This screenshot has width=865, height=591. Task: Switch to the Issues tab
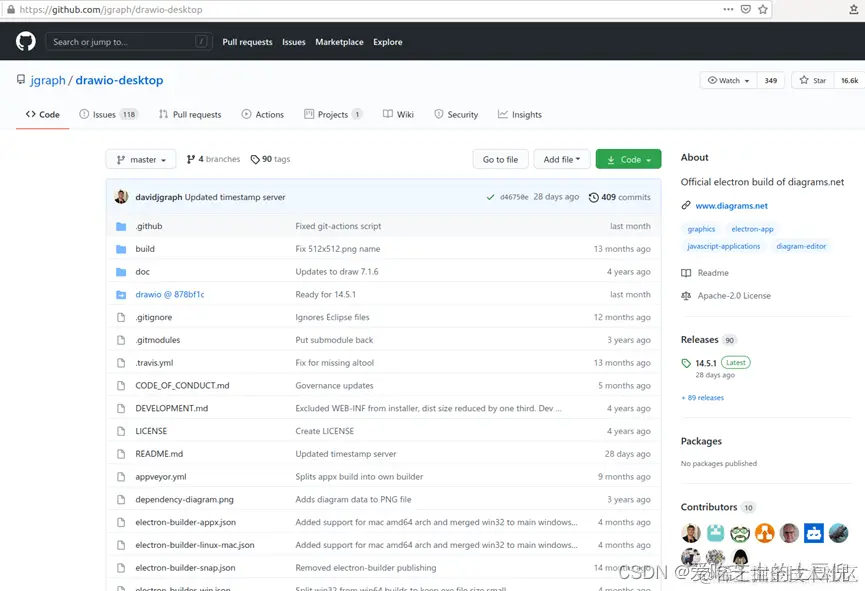109,114
